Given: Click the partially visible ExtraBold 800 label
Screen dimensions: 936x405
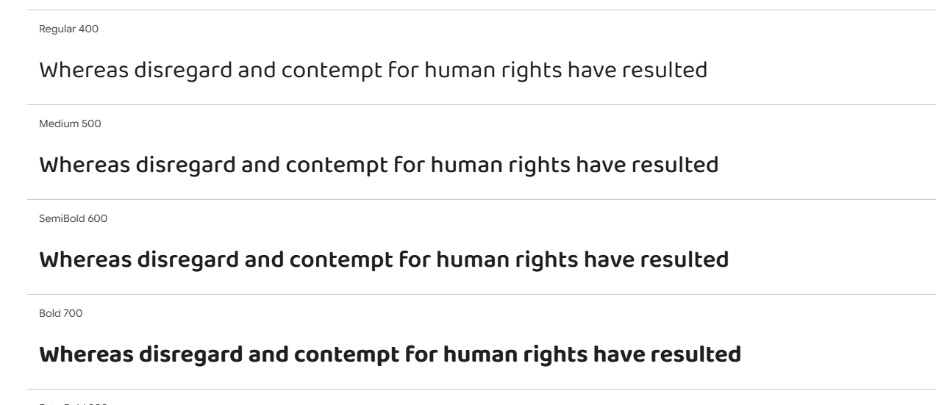Looking at the screenshot, I should pos(73,403).
